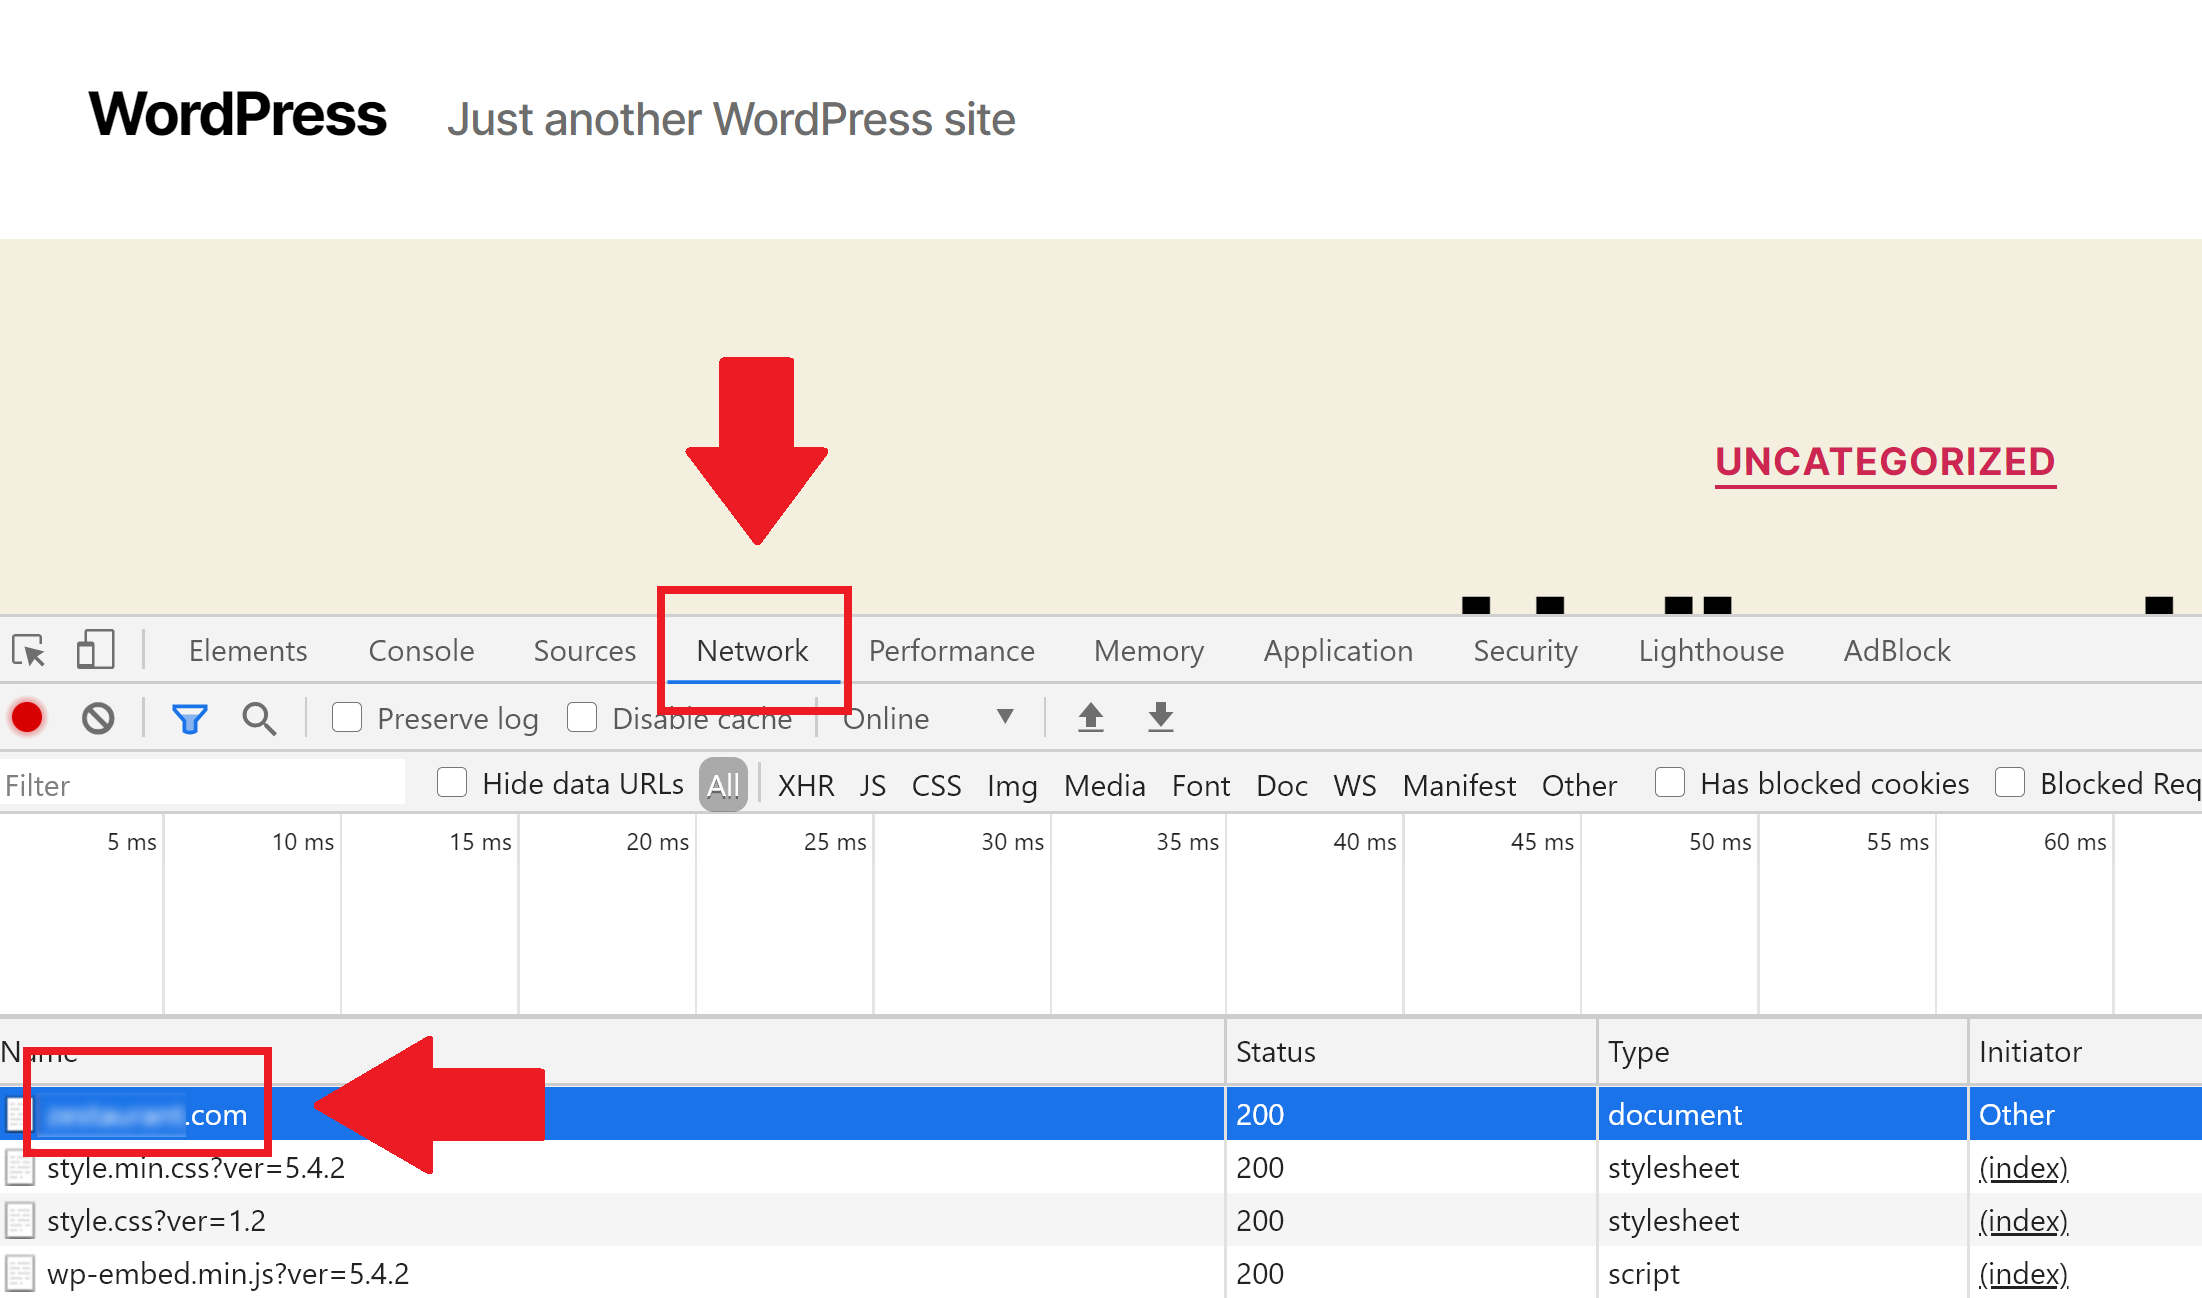Filter requests by the XHR type

805,785
